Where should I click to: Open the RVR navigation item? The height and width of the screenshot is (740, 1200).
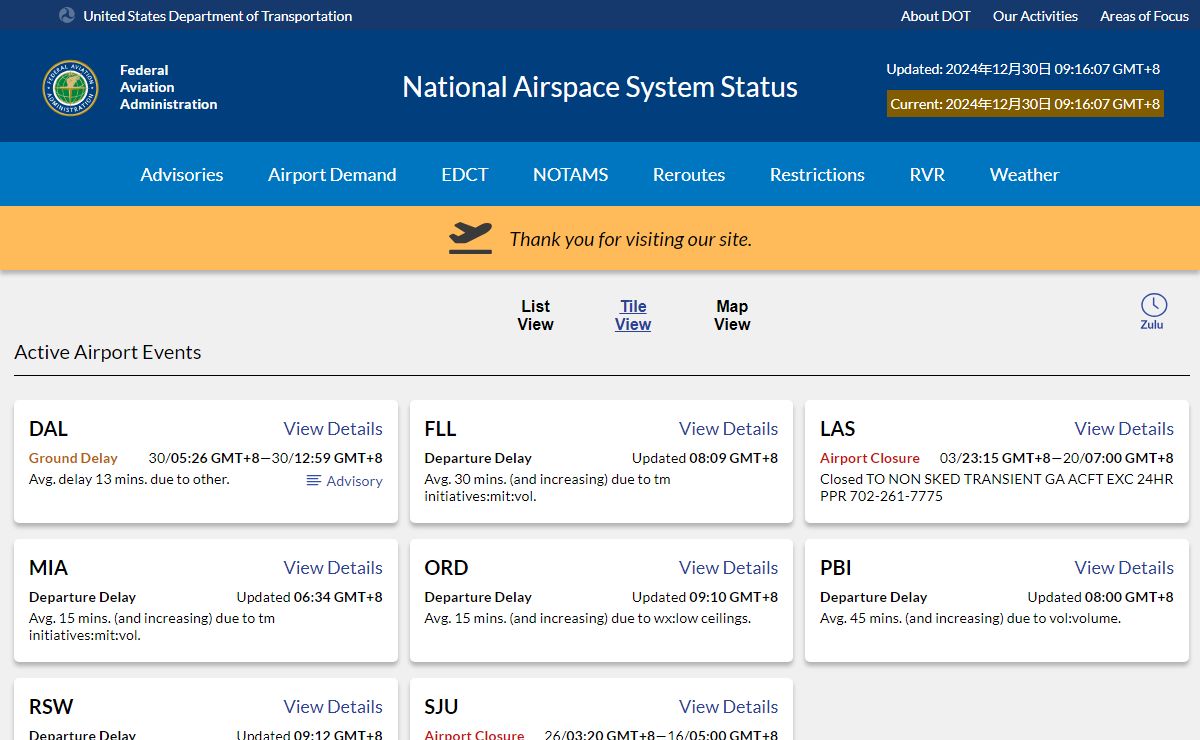[927, 174]
